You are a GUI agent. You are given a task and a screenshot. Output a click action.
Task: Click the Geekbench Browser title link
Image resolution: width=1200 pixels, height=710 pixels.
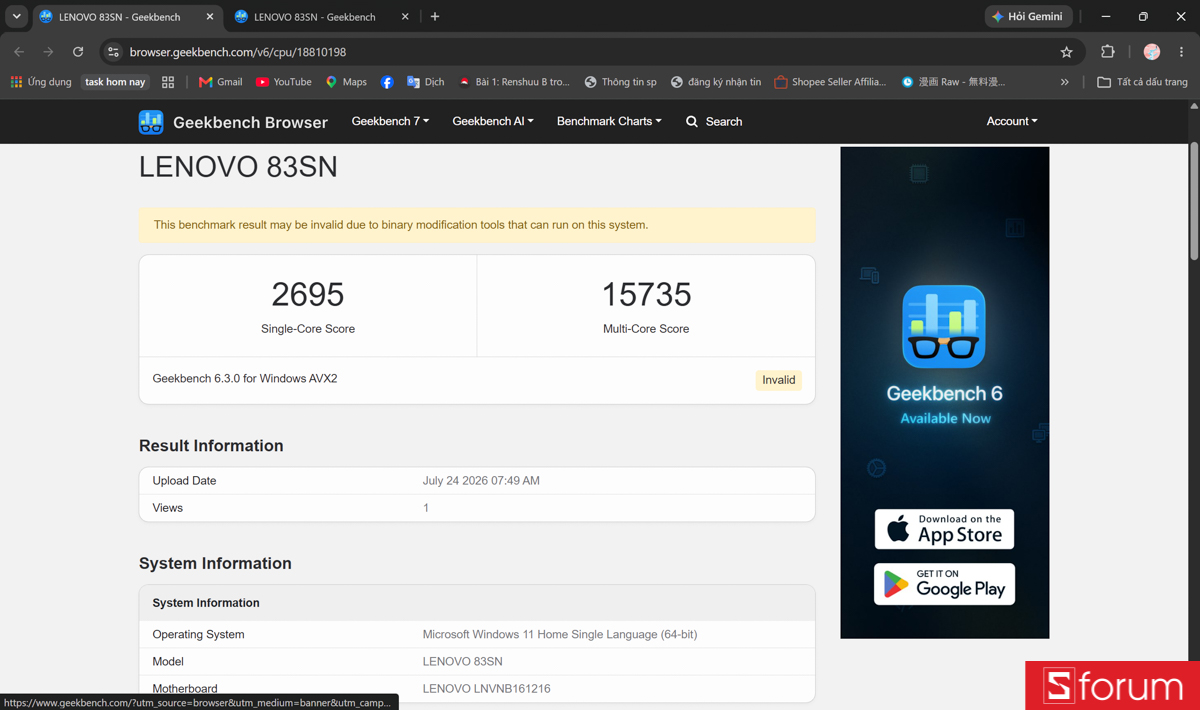[x=250, y=122]
